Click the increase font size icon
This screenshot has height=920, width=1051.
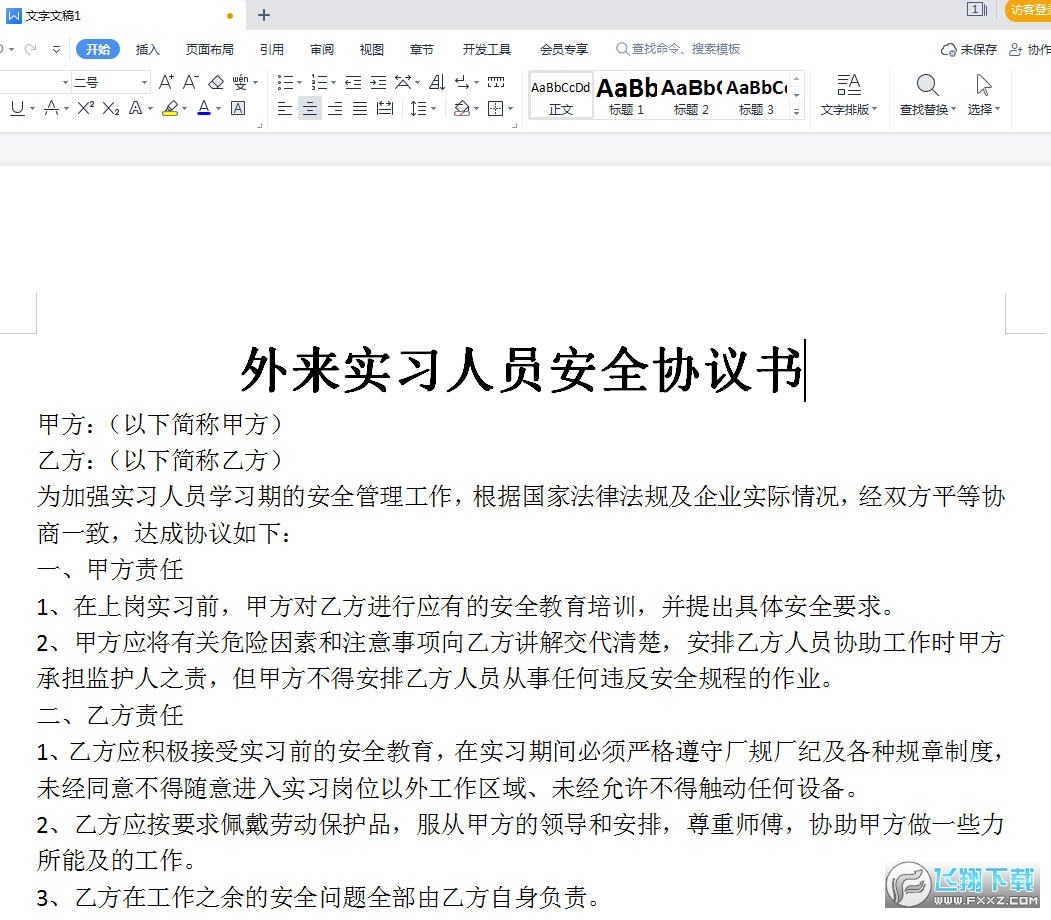[166, 82]
